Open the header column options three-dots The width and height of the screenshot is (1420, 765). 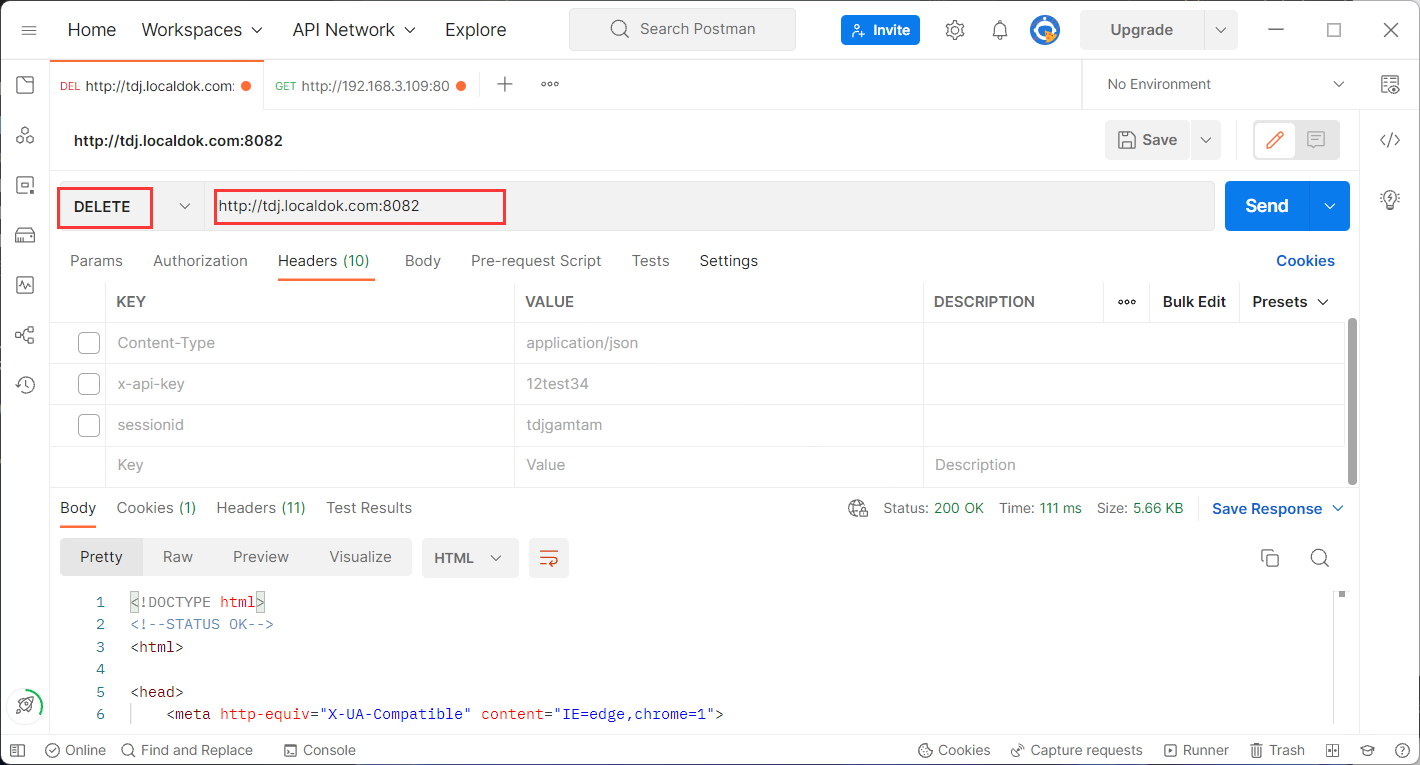coord(1127,302)
